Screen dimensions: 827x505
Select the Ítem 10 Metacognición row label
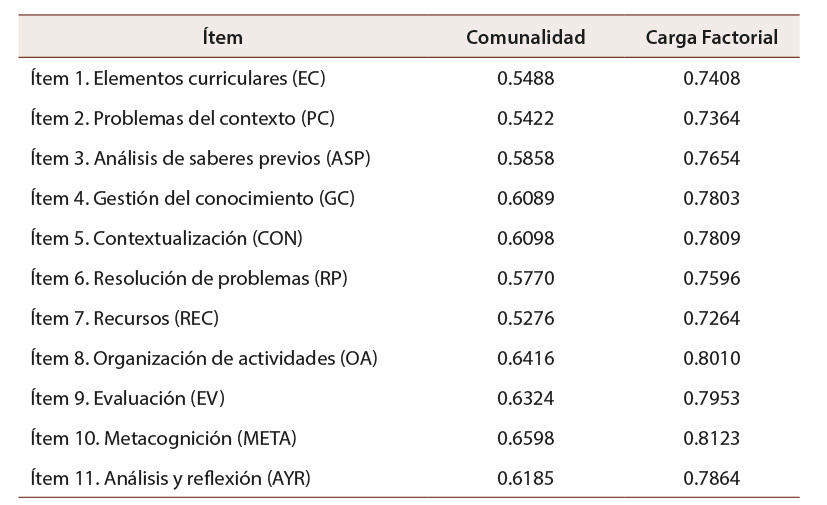pyautogui.click(x=163, y=438)
